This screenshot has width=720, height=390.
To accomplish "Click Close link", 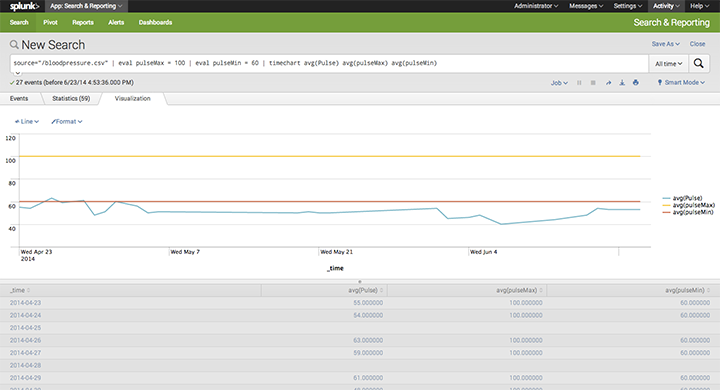I will 697,44.
